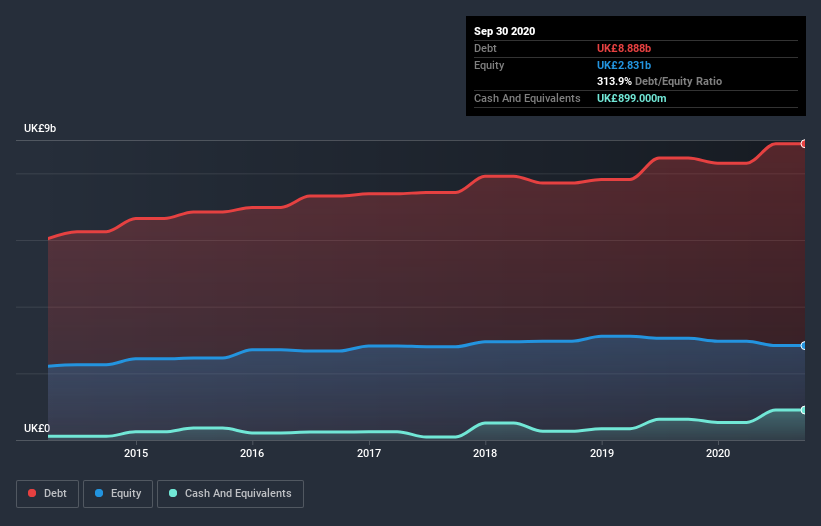Screen dimensions: 821x526
Task: Click the 2019 x-axis label
Action: (x=602, y=453)
